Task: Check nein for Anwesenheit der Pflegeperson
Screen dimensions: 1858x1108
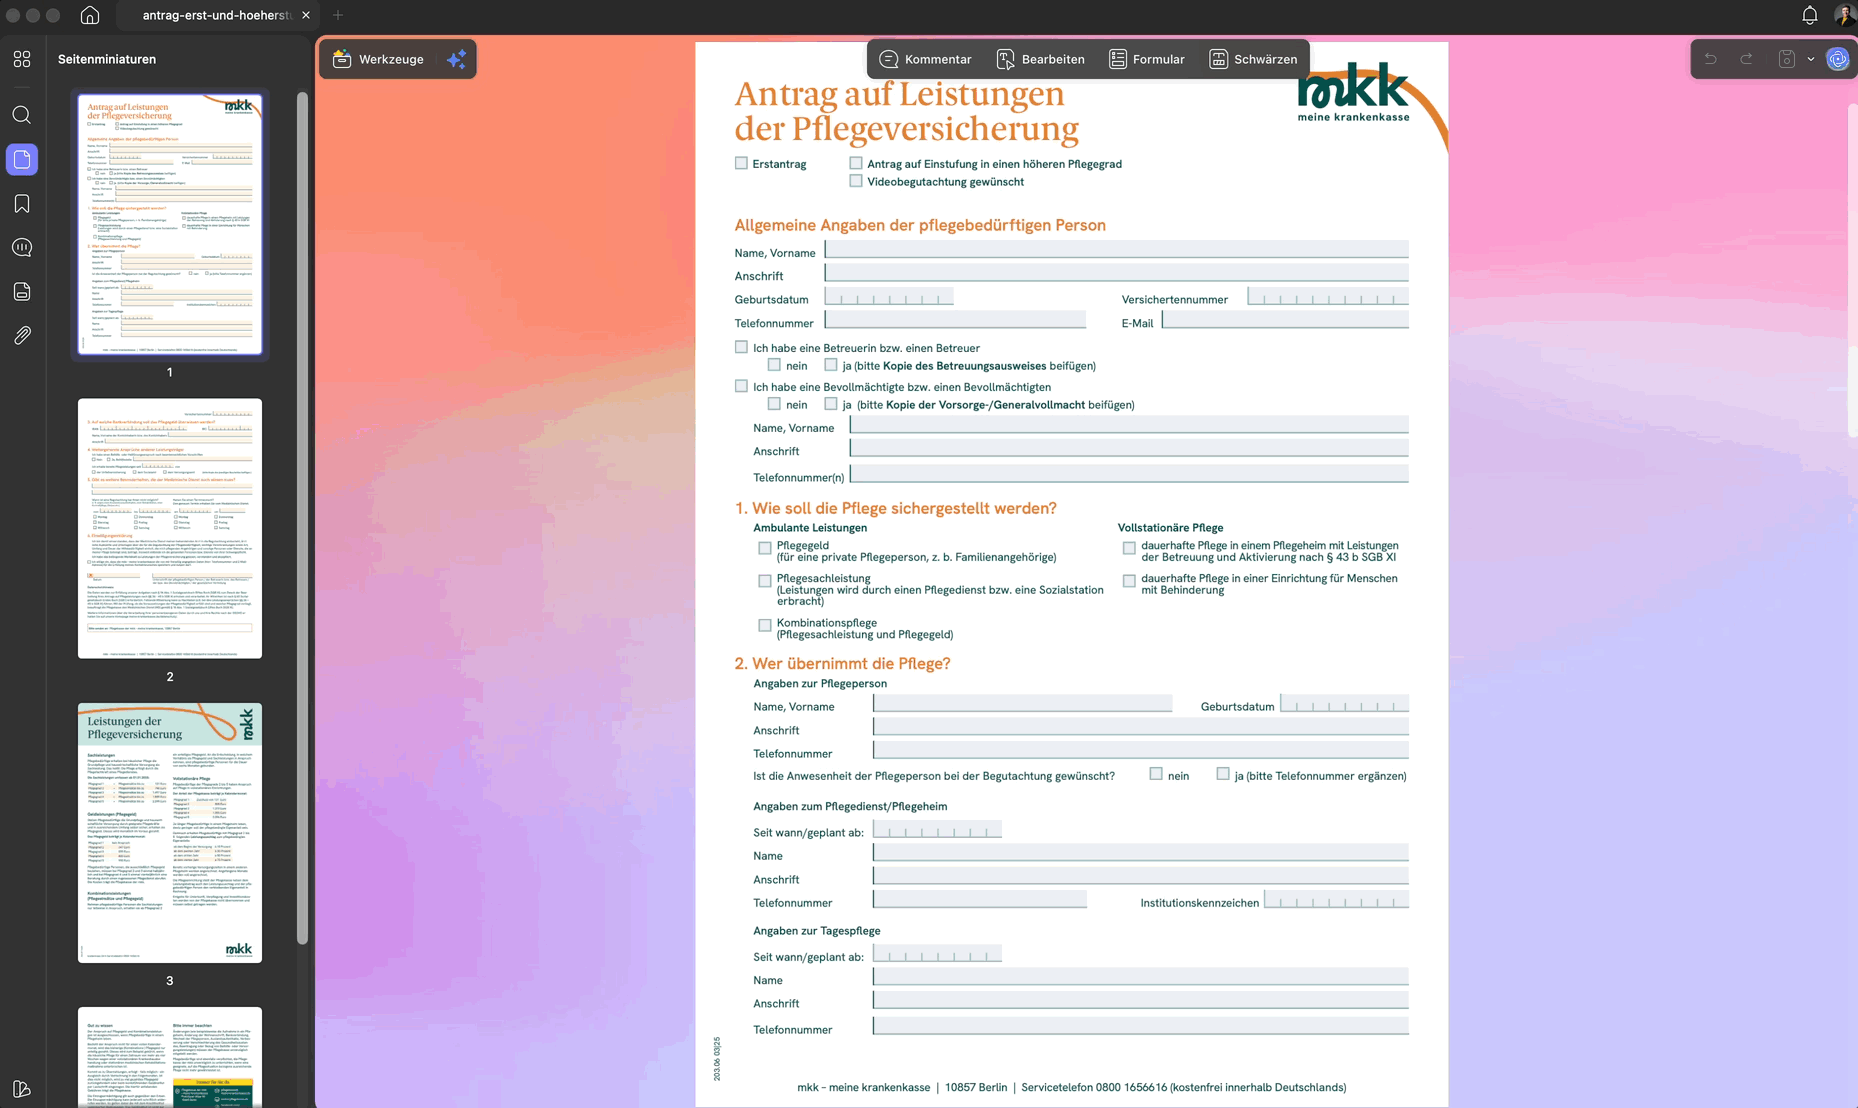Action: pyautogui.click(x=1156, y=774)
